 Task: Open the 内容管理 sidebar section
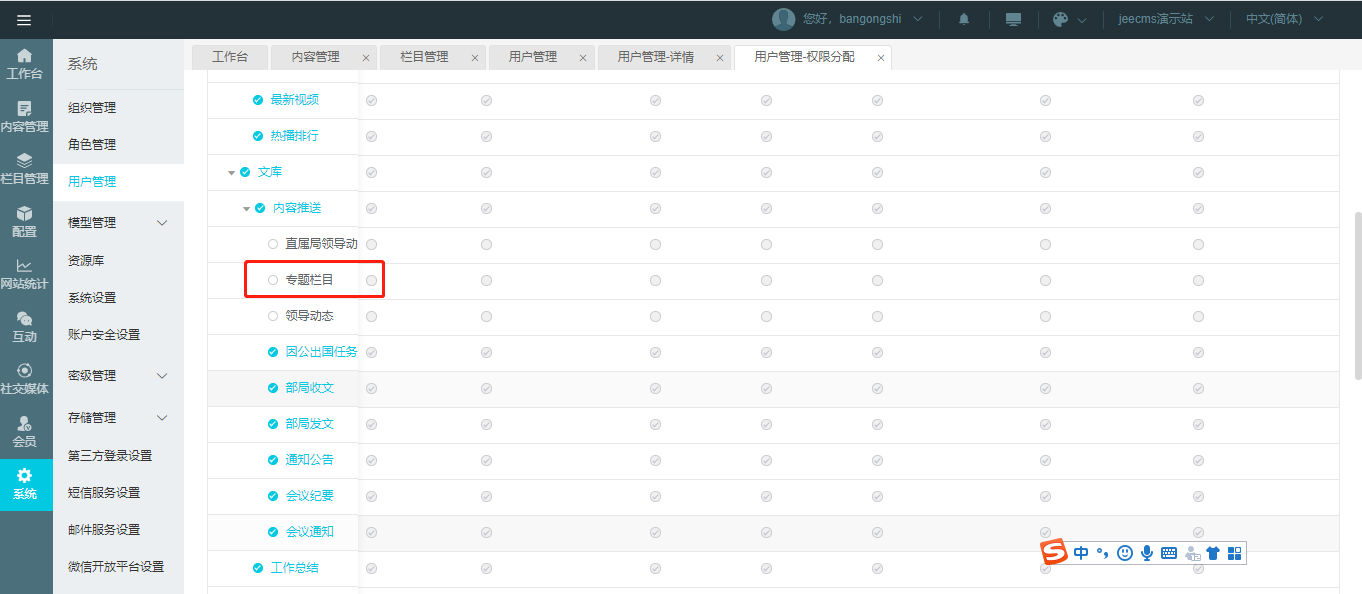pyautogui.click(x=25, y=116)
